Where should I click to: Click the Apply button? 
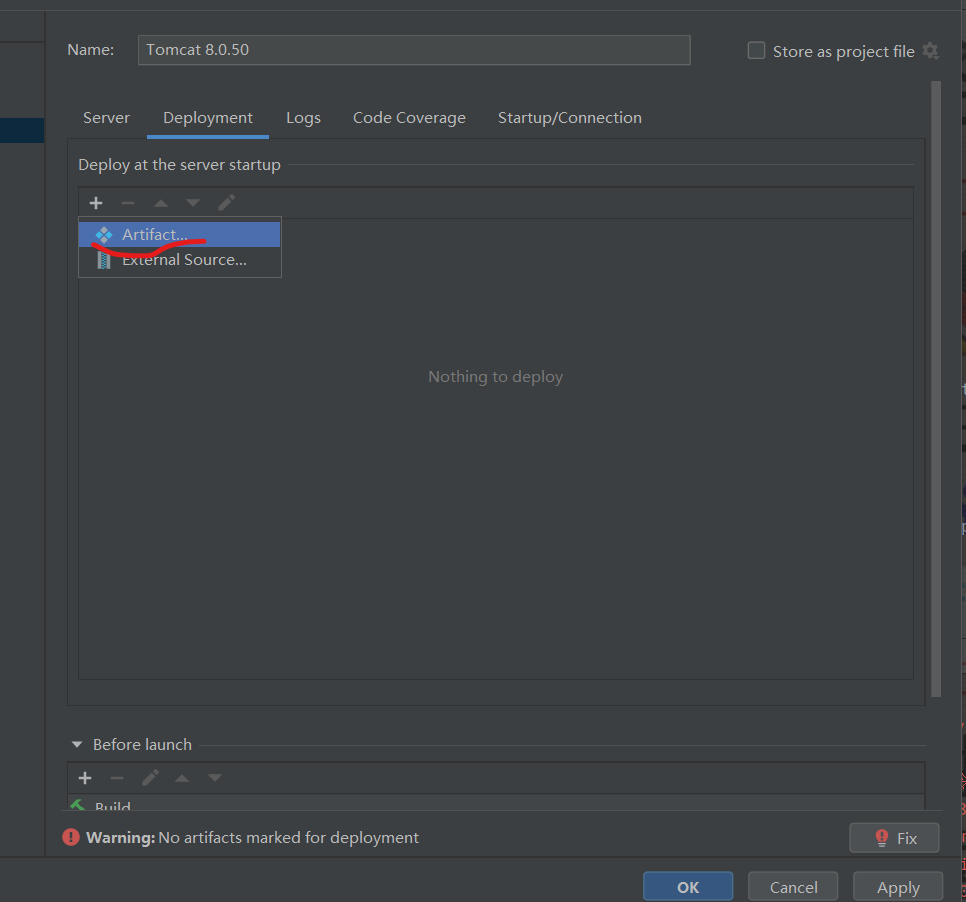pyautogui.click(x=898, y=887)
